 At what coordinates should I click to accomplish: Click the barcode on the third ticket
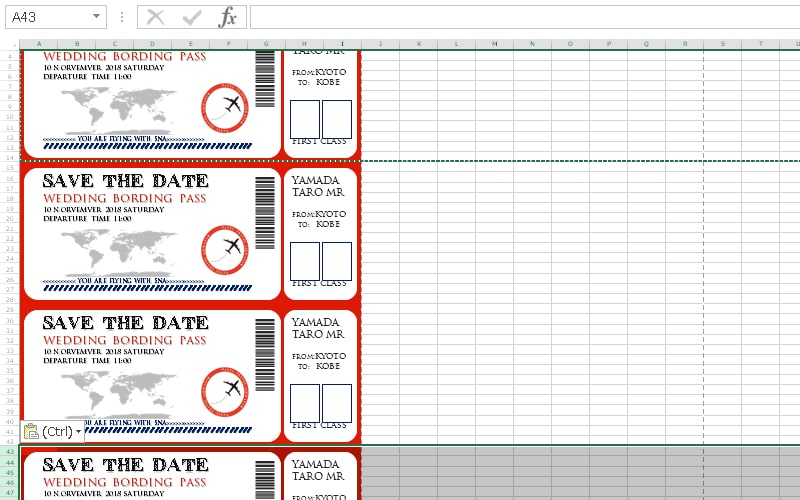[264, 354]
